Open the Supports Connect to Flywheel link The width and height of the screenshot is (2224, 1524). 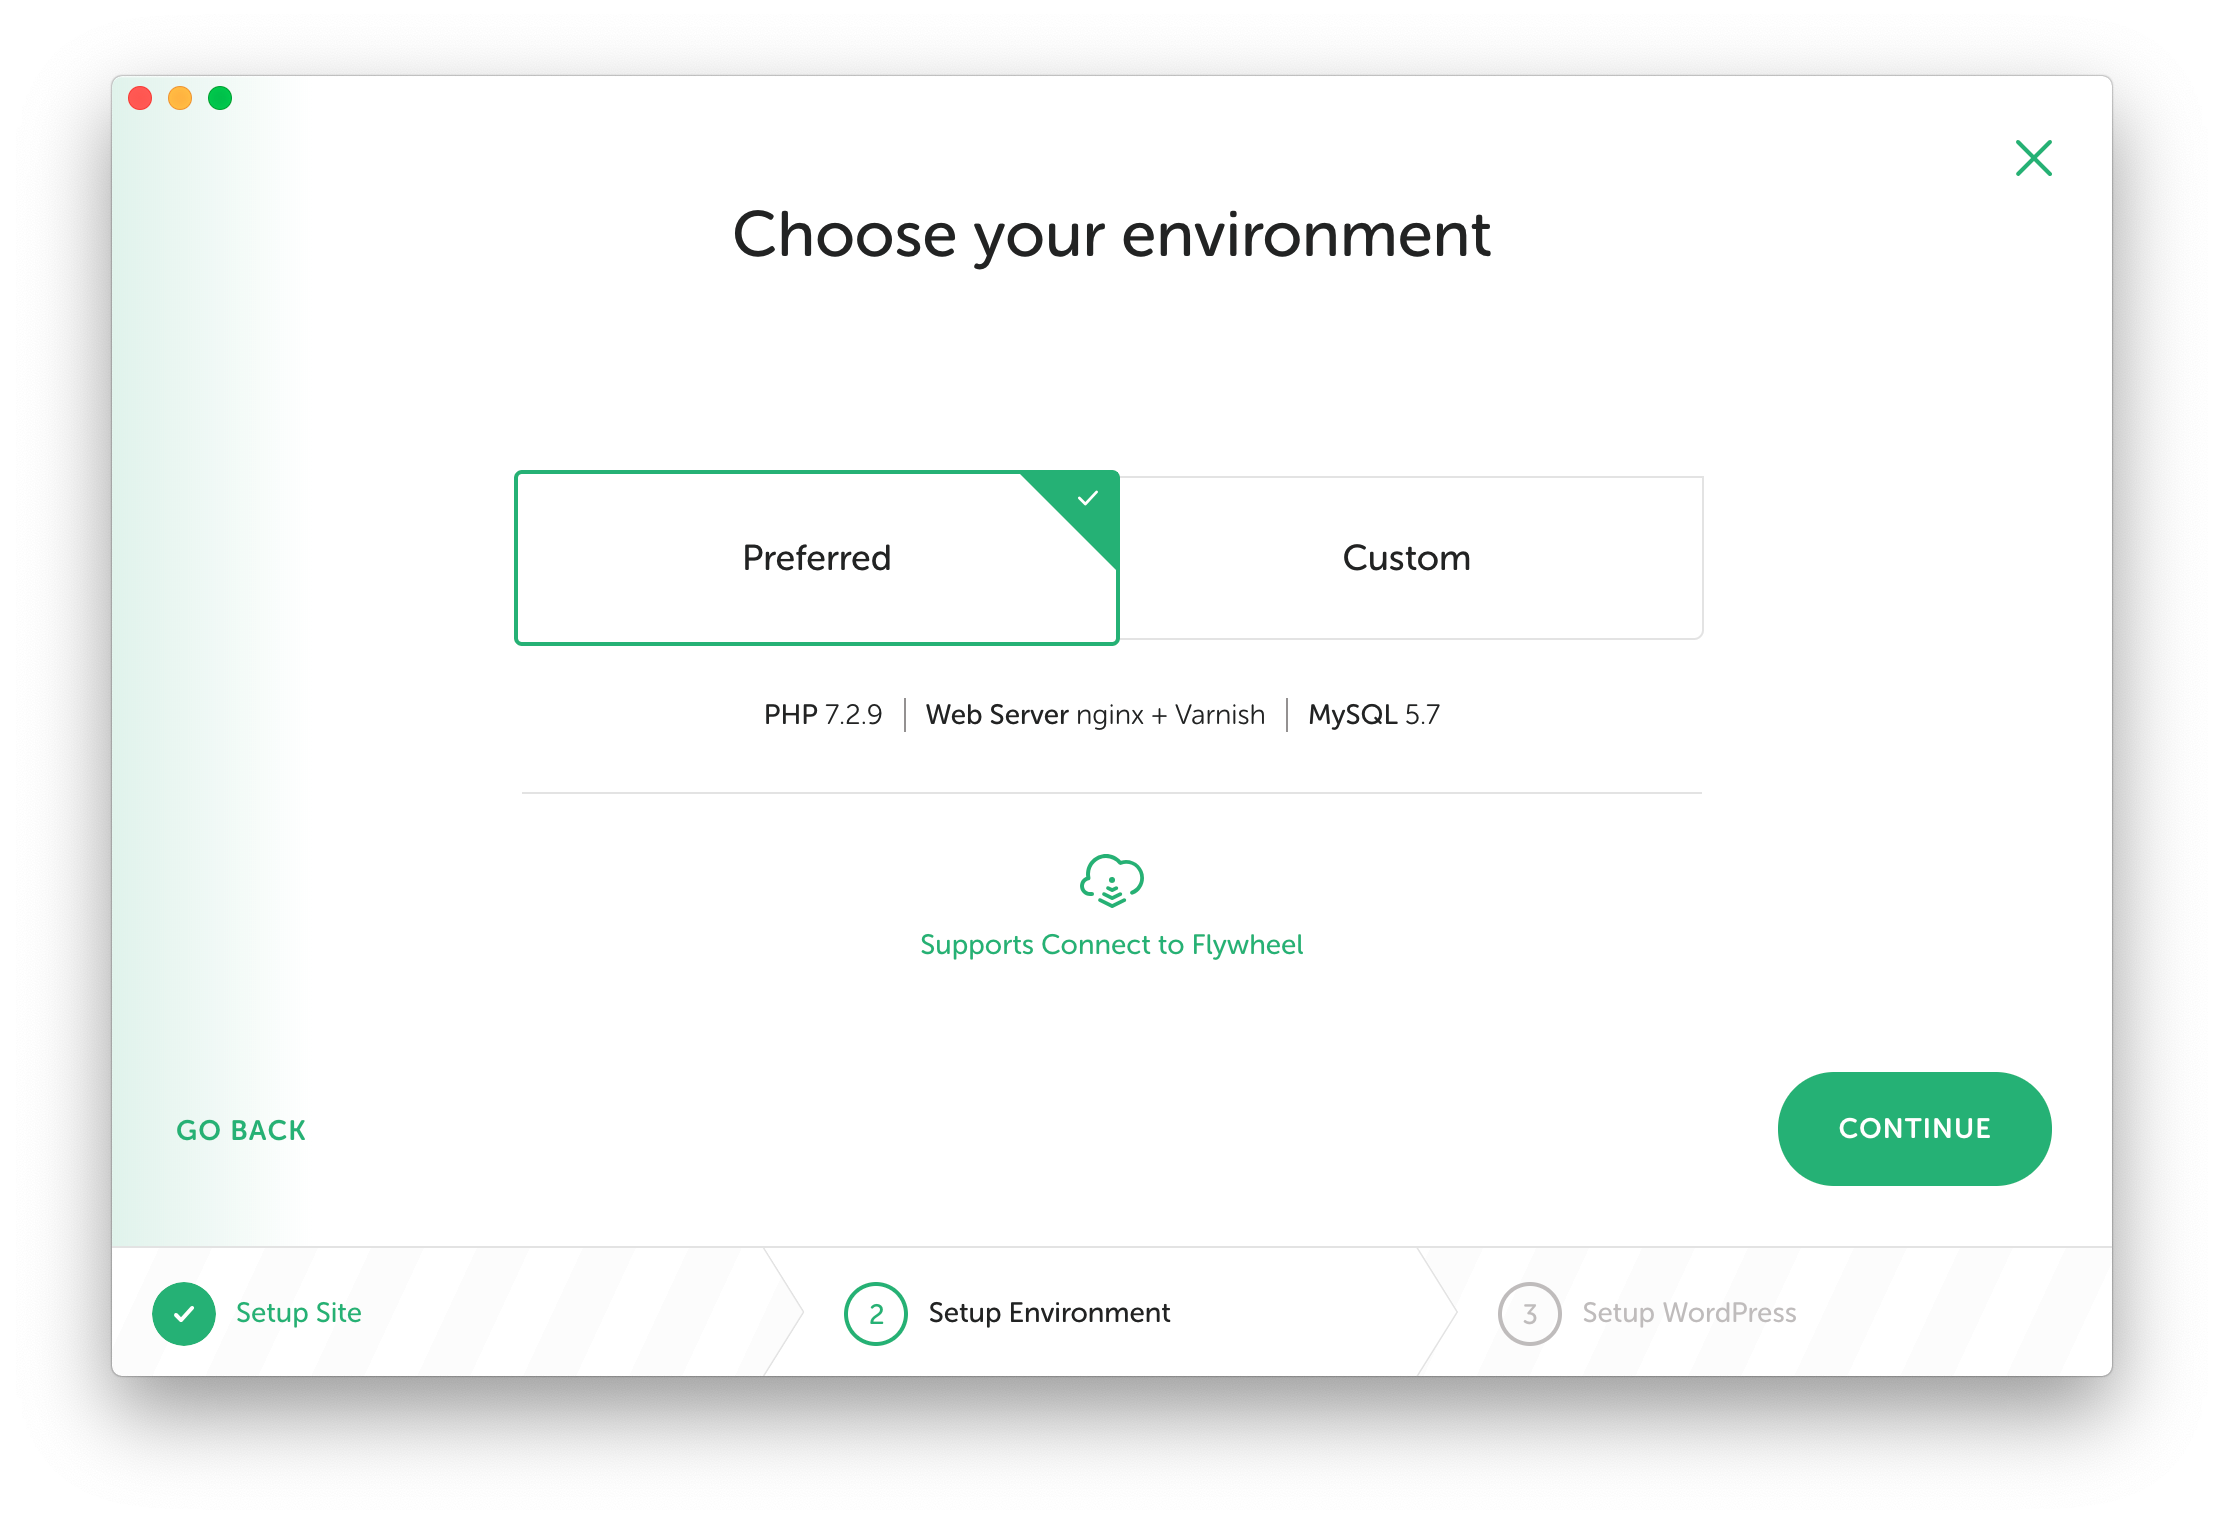1111,944
